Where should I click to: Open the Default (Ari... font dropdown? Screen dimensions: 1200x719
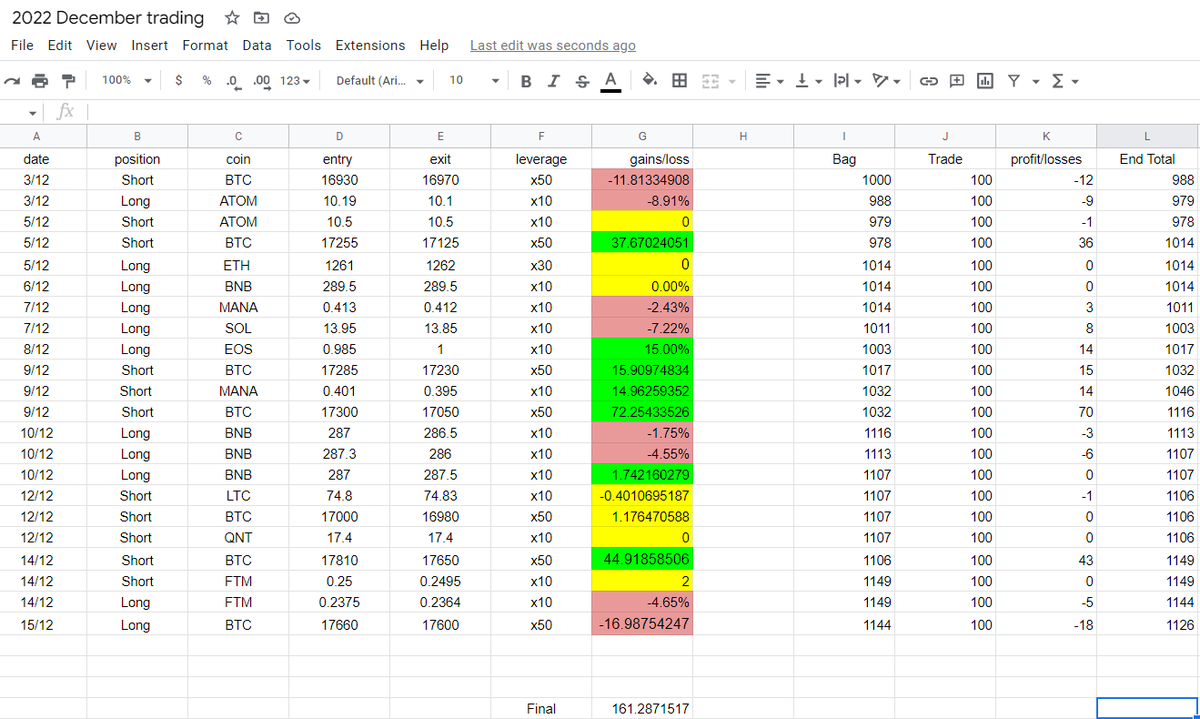[379, 80]
